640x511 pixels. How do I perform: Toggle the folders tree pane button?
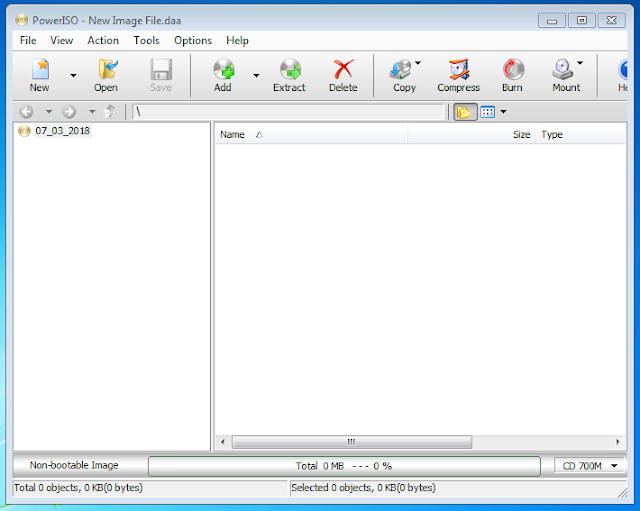click(x=464, y=112)
